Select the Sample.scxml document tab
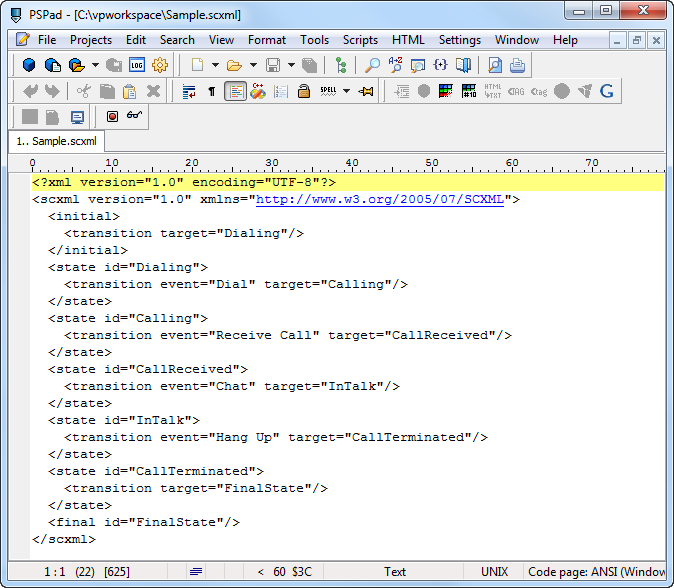Viewport: 674px width, 588px height. [x=56, y=141]
